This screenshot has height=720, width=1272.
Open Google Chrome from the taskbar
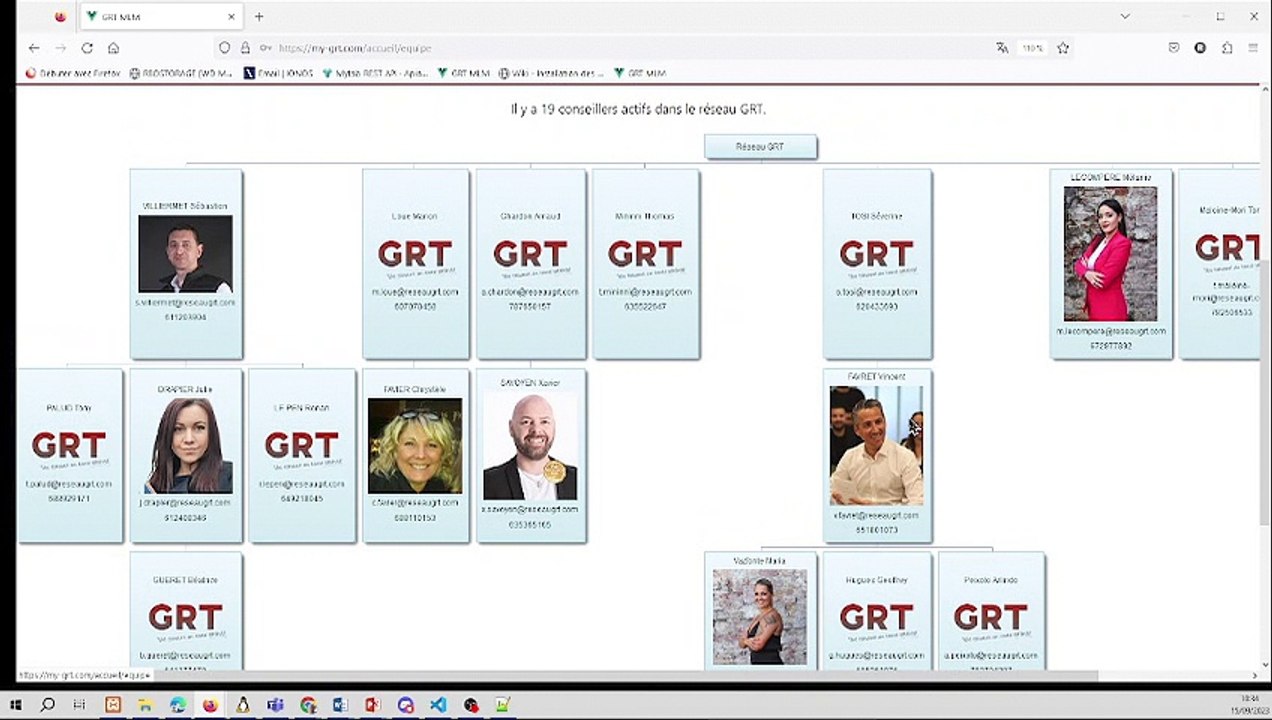tap(307, 705)
